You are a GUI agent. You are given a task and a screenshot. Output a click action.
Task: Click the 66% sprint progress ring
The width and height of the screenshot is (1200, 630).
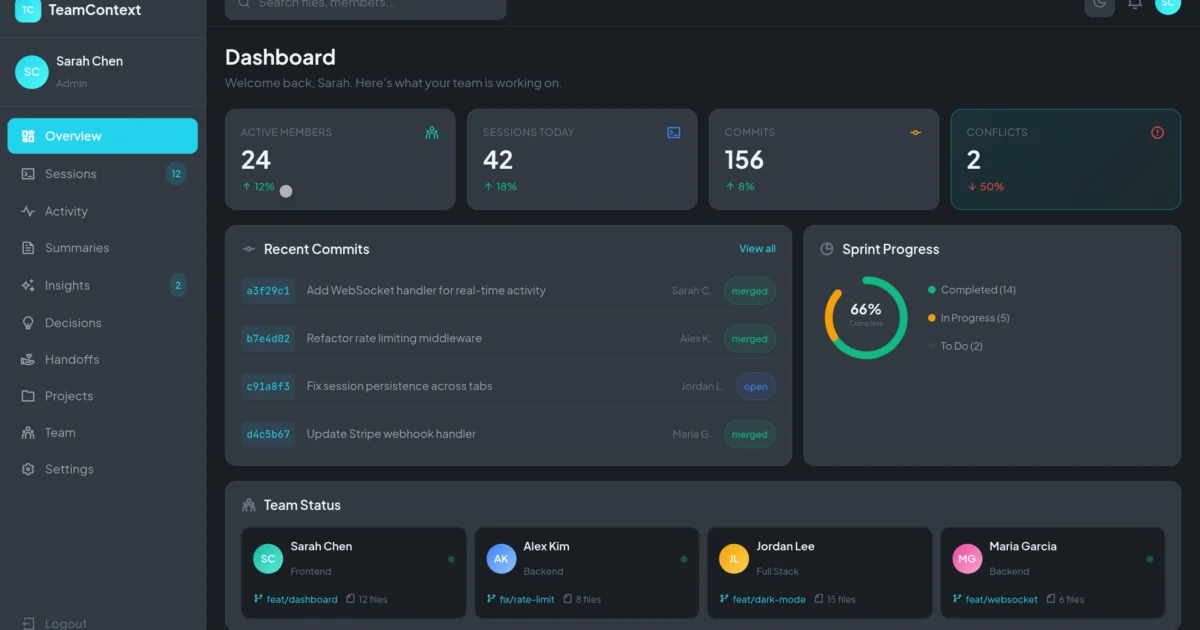tap(865, 317)
